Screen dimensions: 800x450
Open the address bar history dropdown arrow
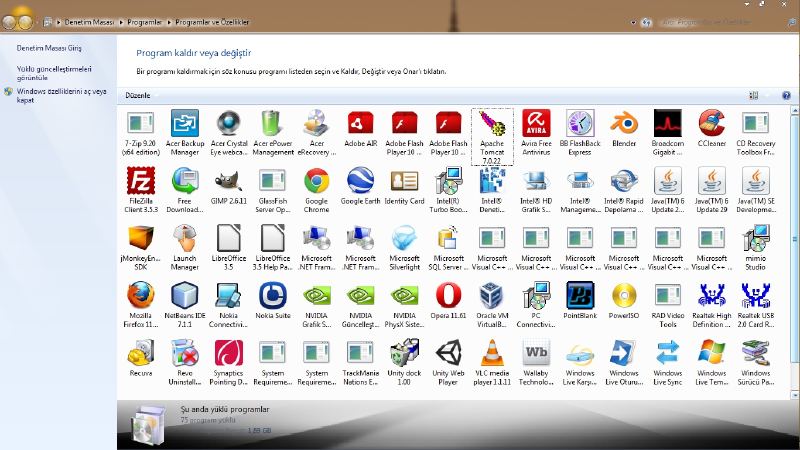tap(633, 22)
